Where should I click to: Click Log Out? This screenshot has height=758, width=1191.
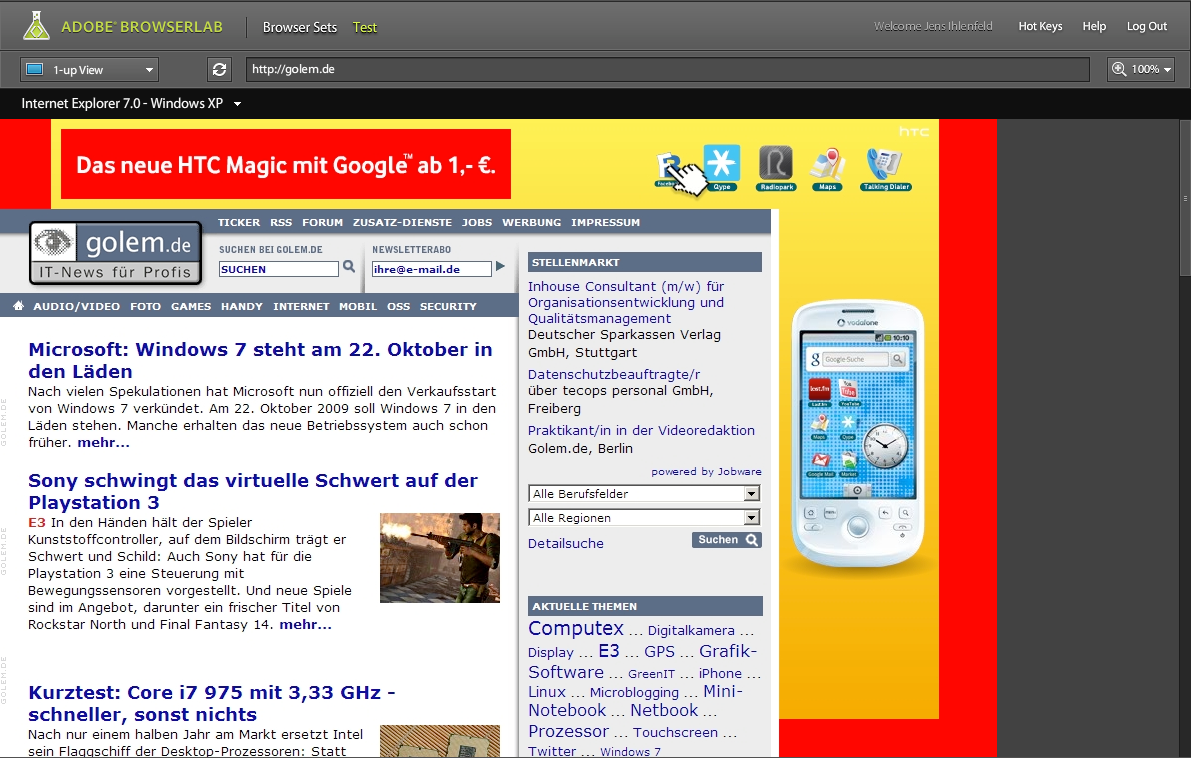[1146, 26]
